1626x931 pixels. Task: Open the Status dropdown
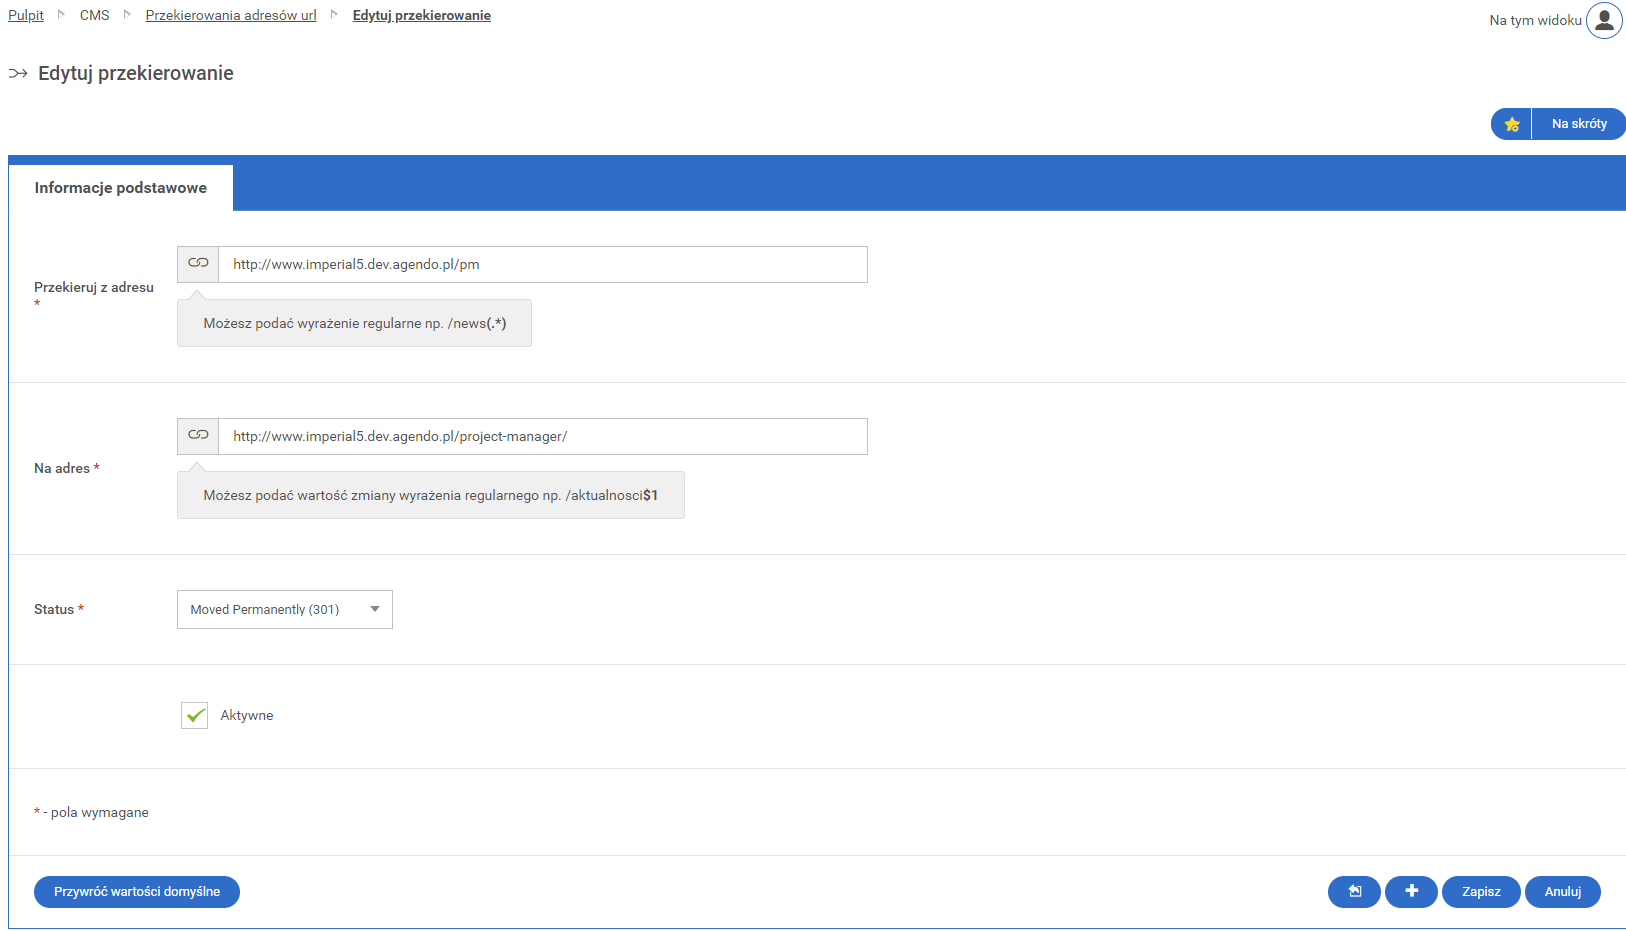(x=284, y=609)
